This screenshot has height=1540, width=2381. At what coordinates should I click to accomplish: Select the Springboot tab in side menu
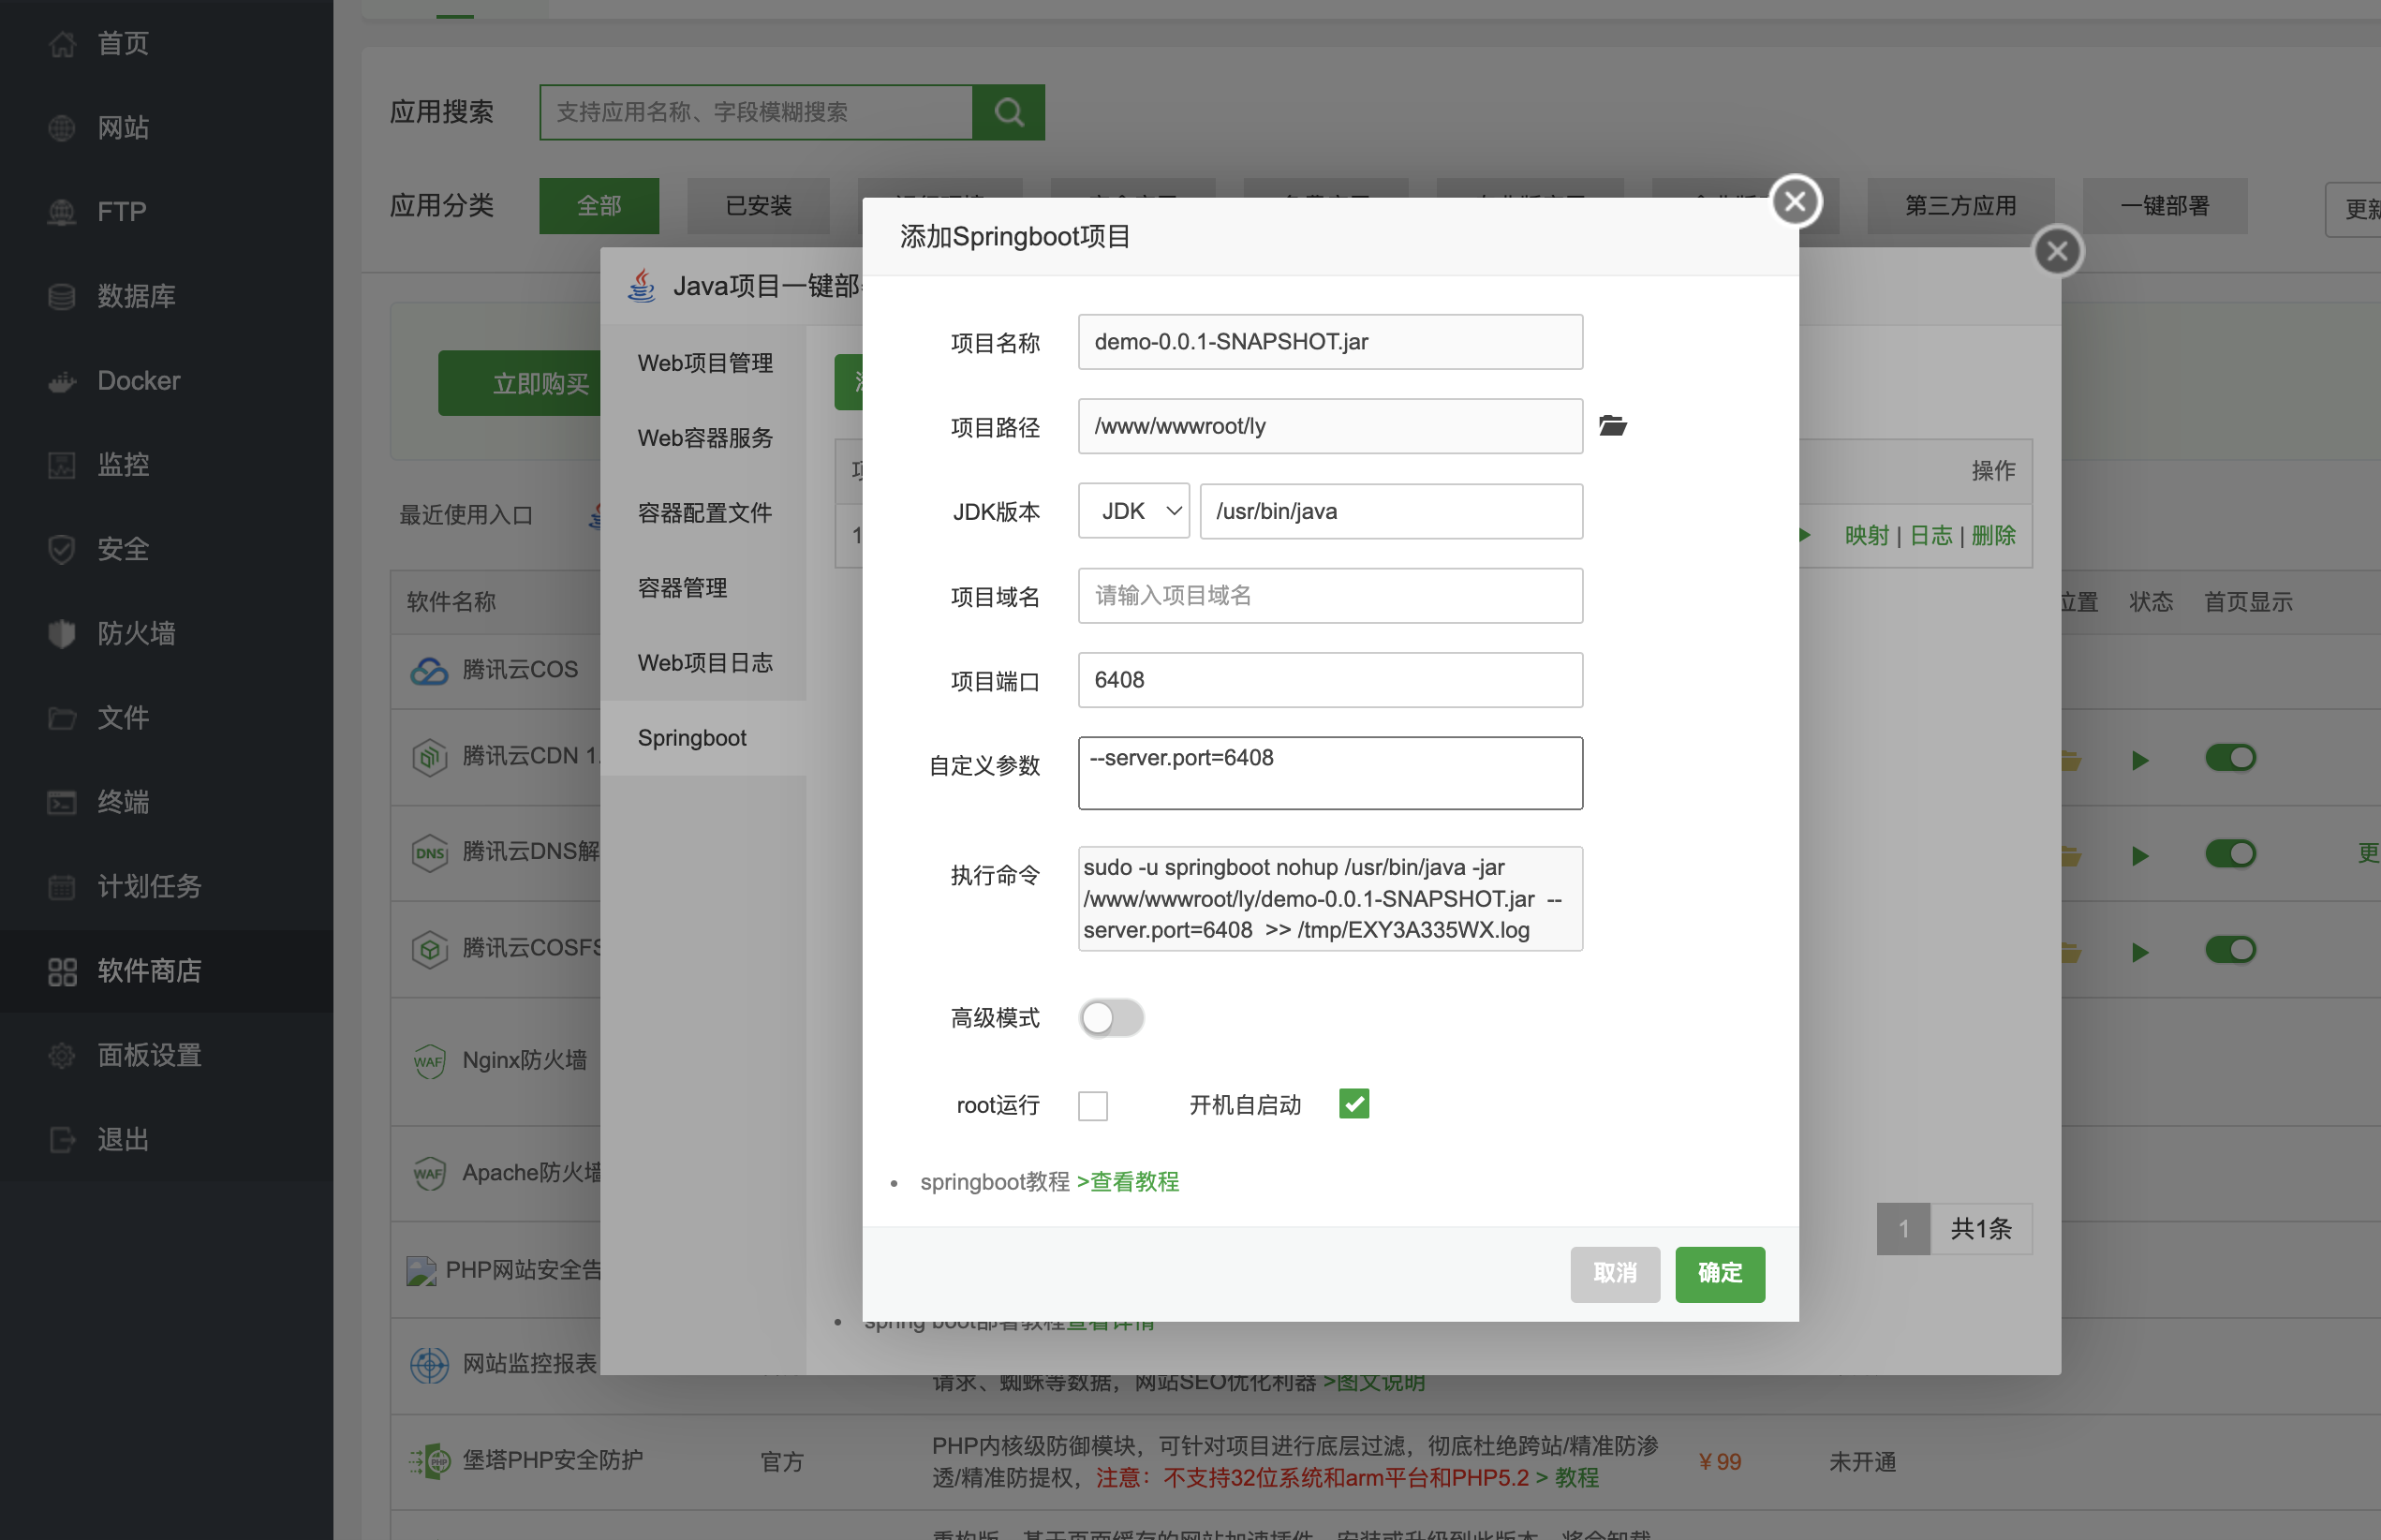point(692,738)
